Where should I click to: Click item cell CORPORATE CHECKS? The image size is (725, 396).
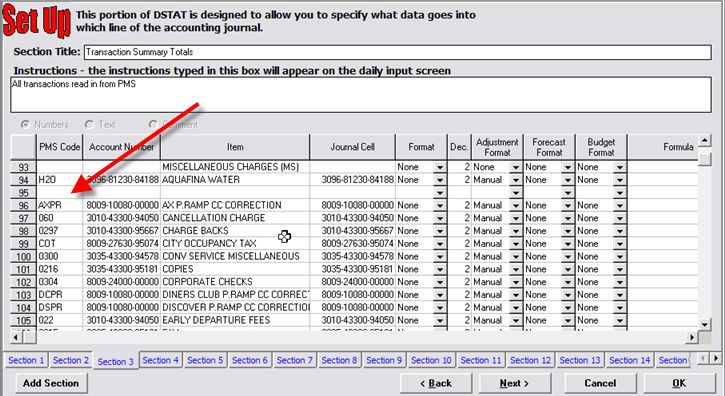tap(235, 282)
